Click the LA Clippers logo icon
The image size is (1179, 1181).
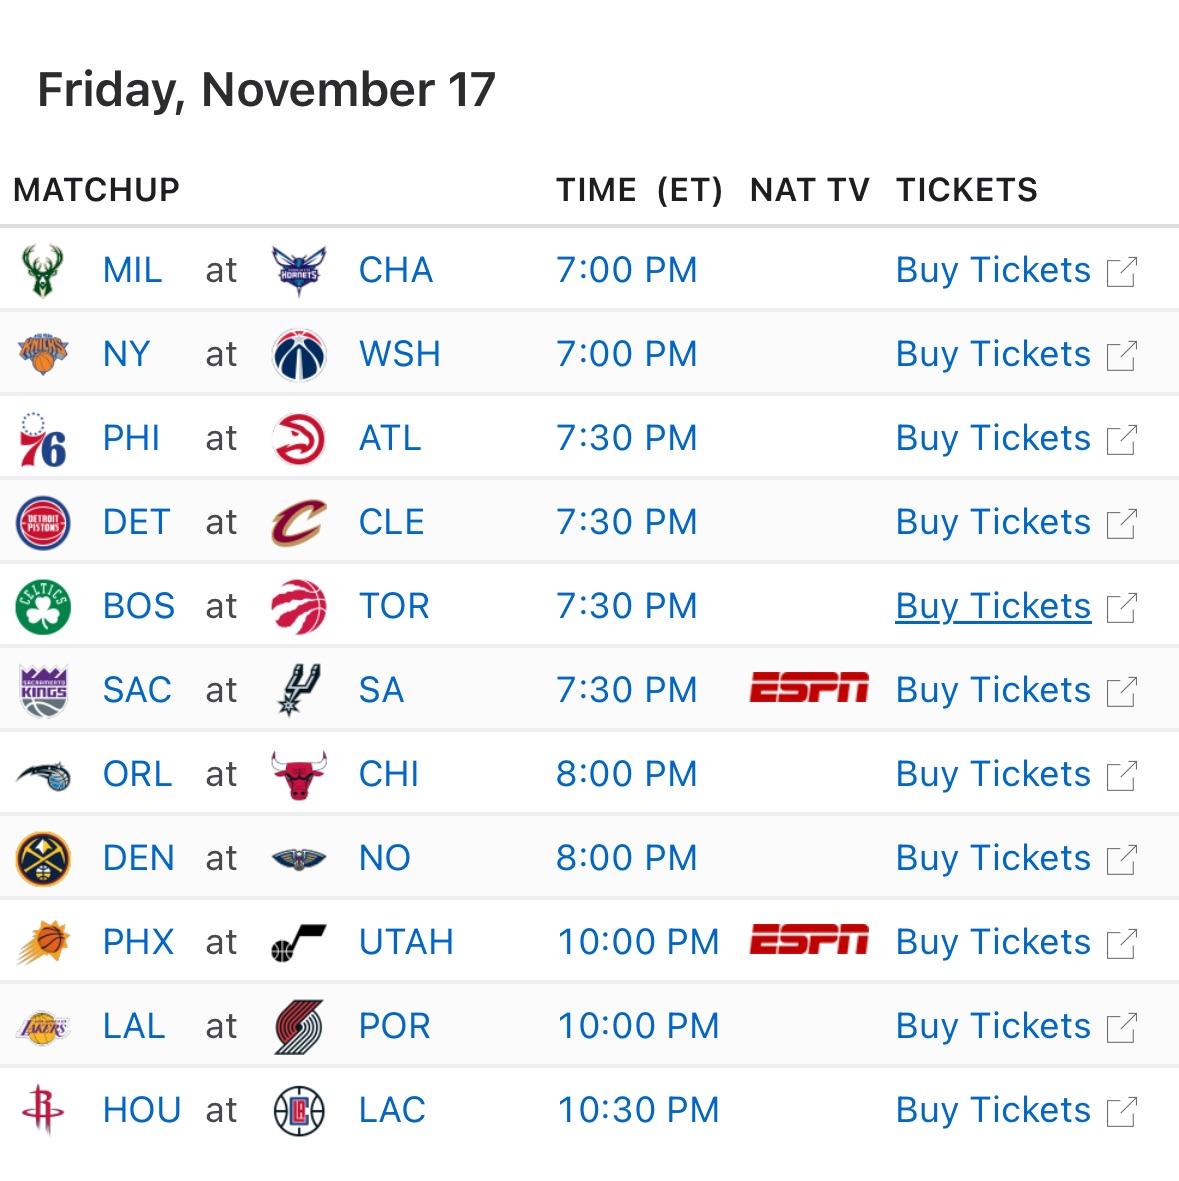point(299,1111)
